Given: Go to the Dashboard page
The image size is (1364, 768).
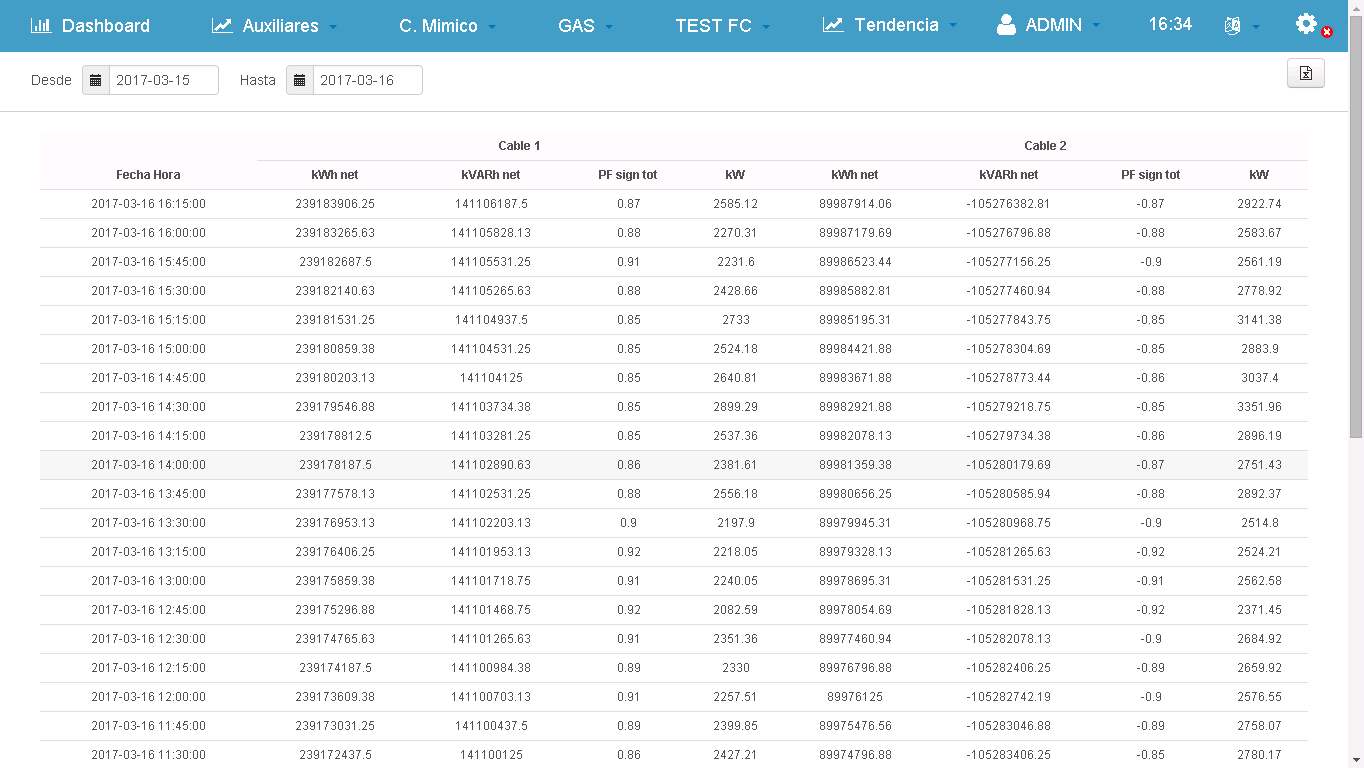Looking at the screenshot, I should 103,25.
